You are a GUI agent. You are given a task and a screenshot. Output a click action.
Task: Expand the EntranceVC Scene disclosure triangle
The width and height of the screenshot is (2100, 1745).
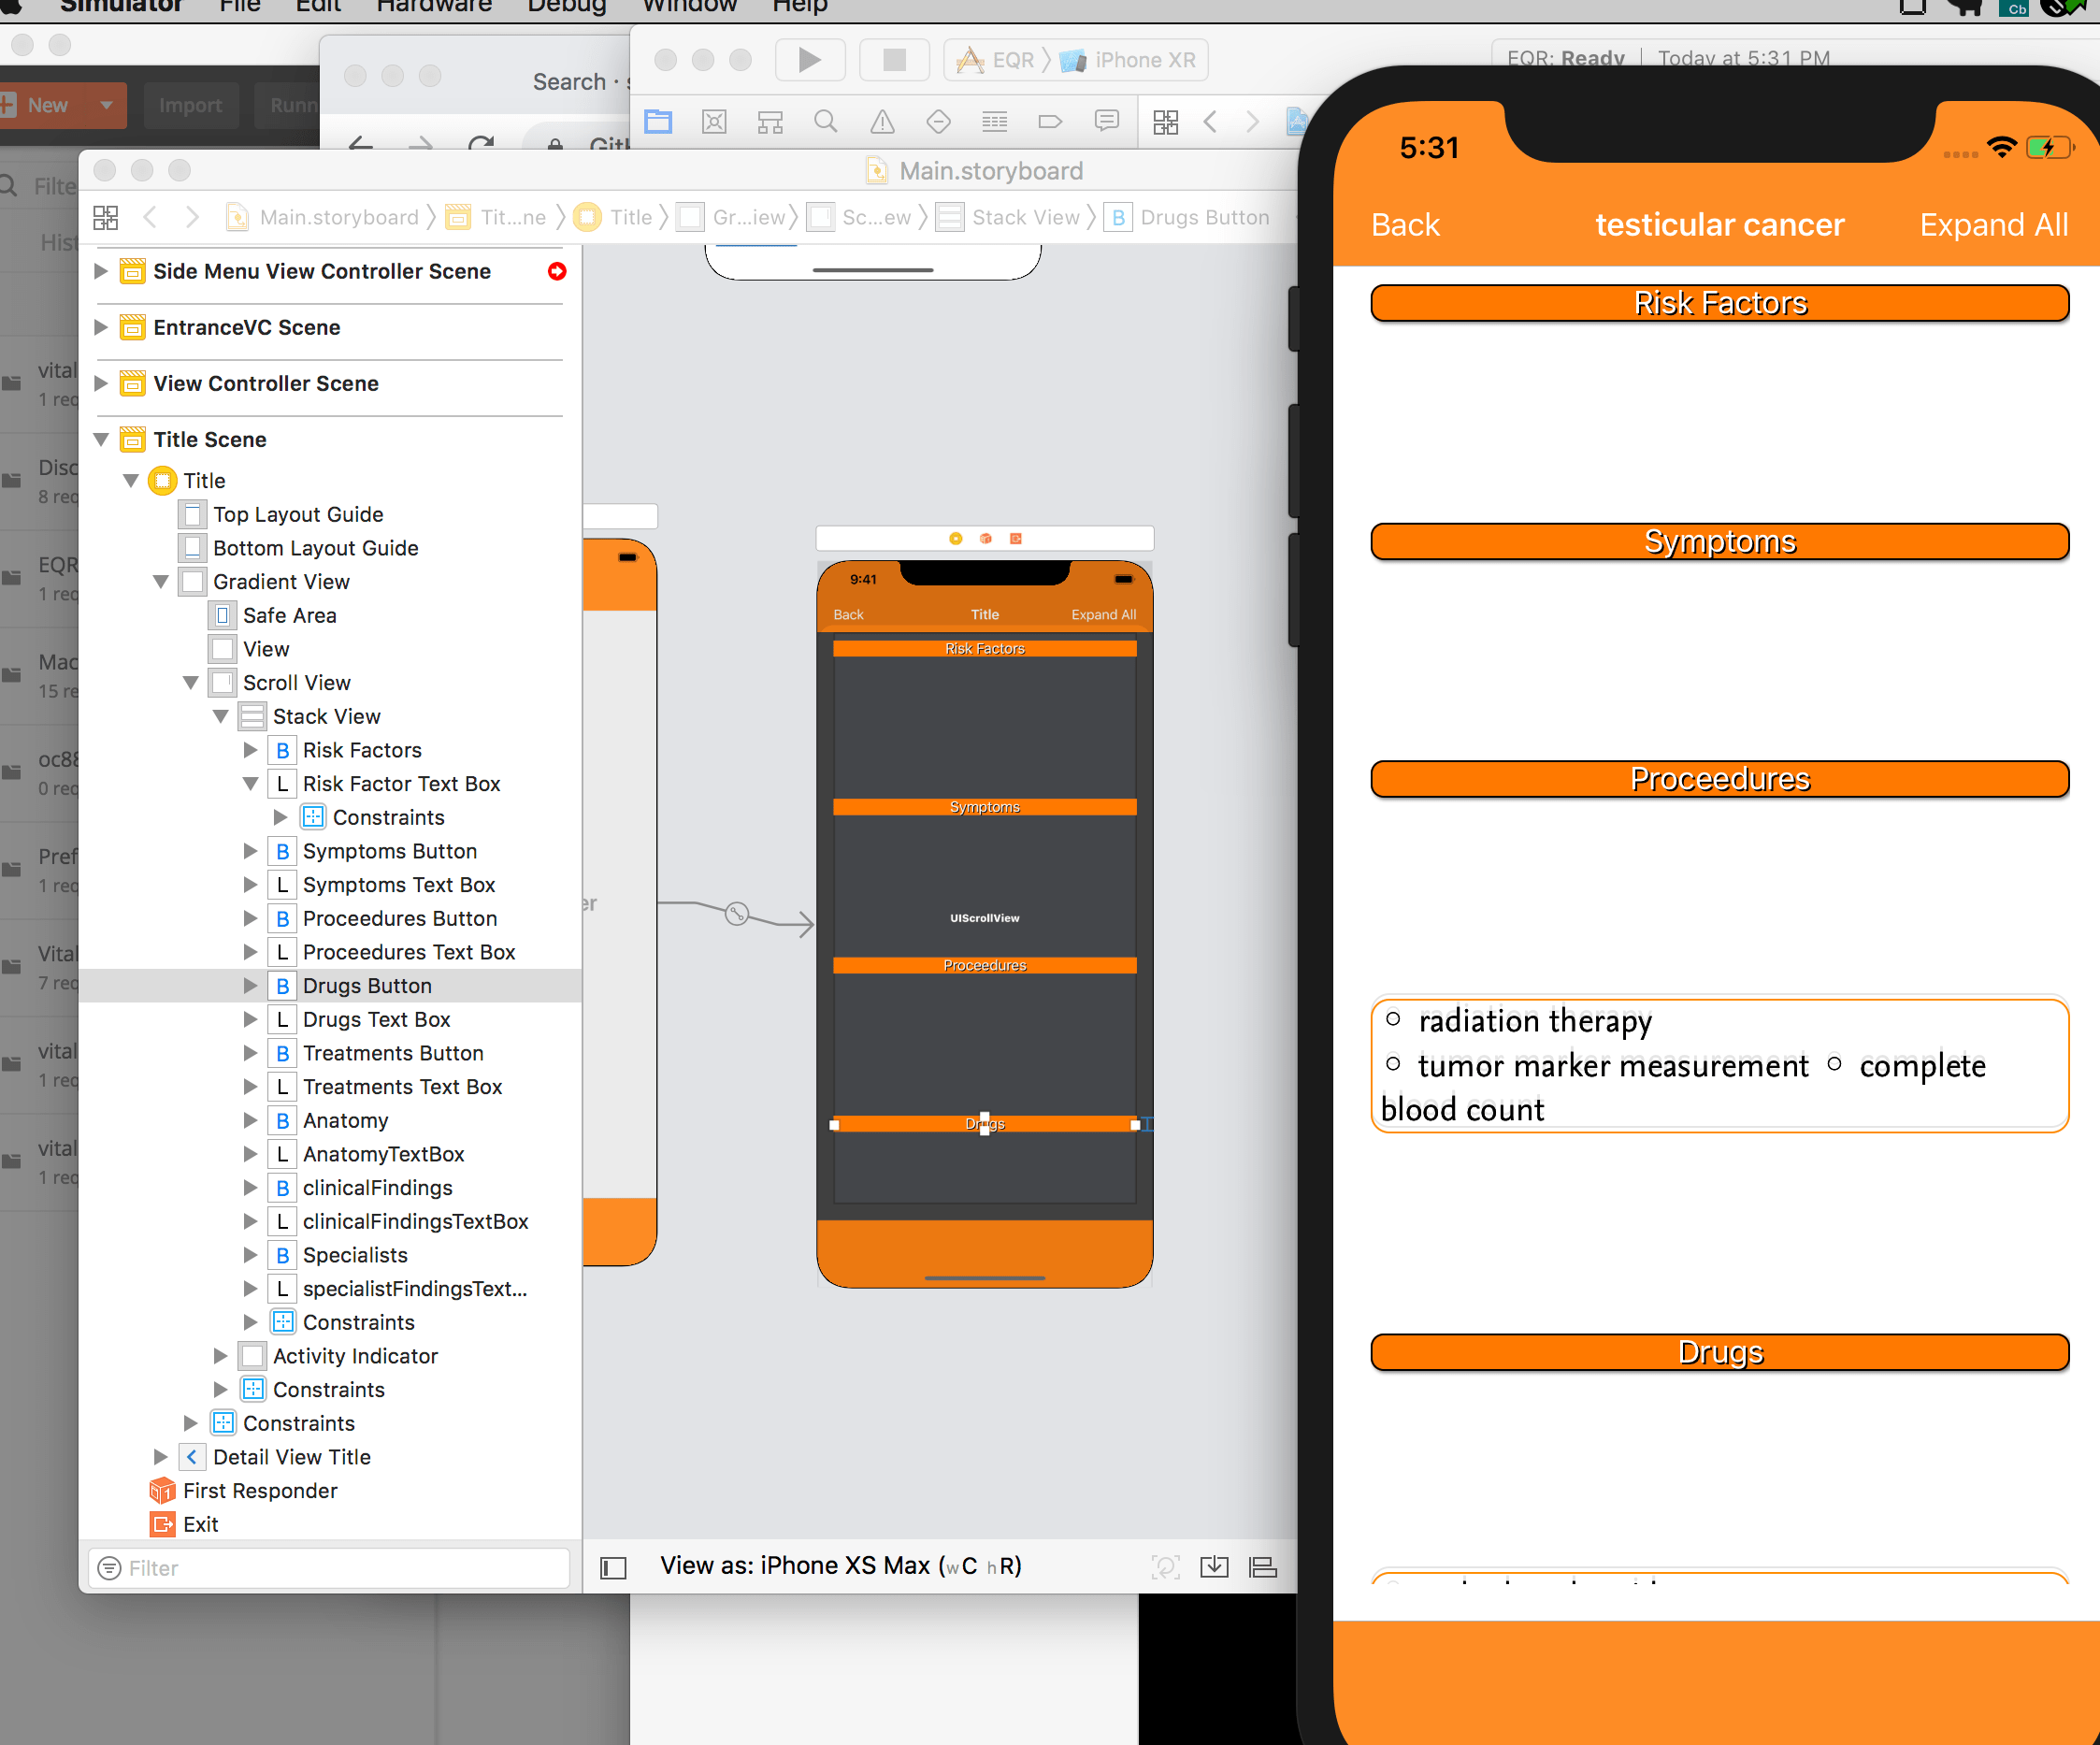tap(101, 327)
